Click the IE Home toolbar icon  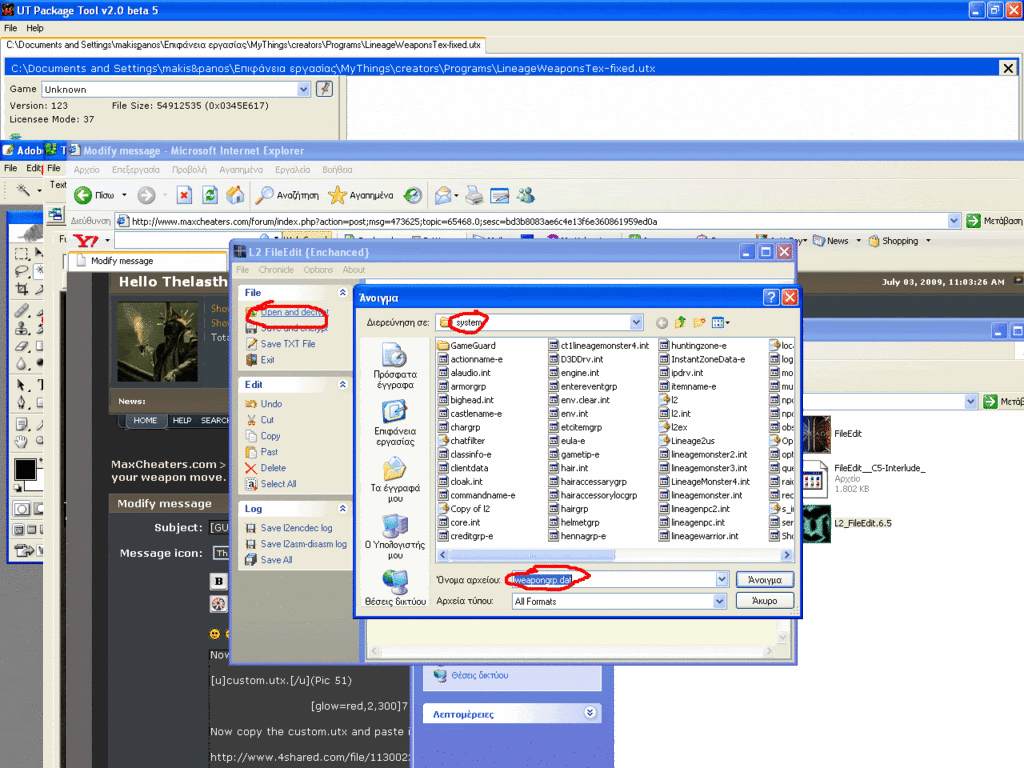click(x=236, y=195)
